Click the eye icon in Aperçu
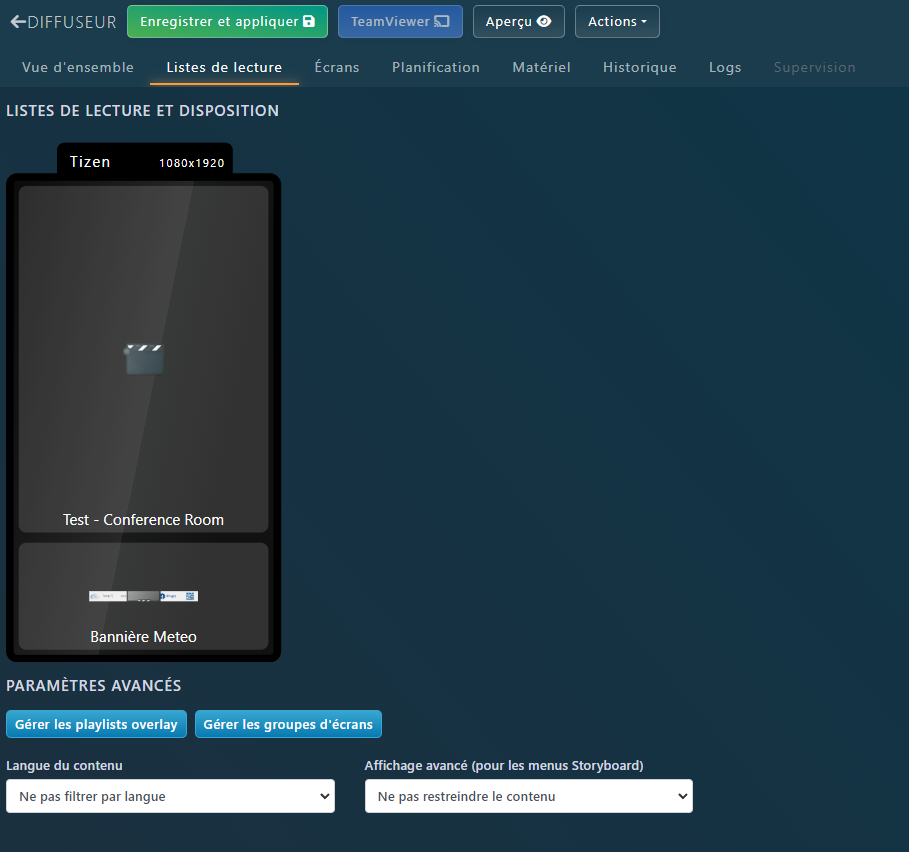 [544, 22]
